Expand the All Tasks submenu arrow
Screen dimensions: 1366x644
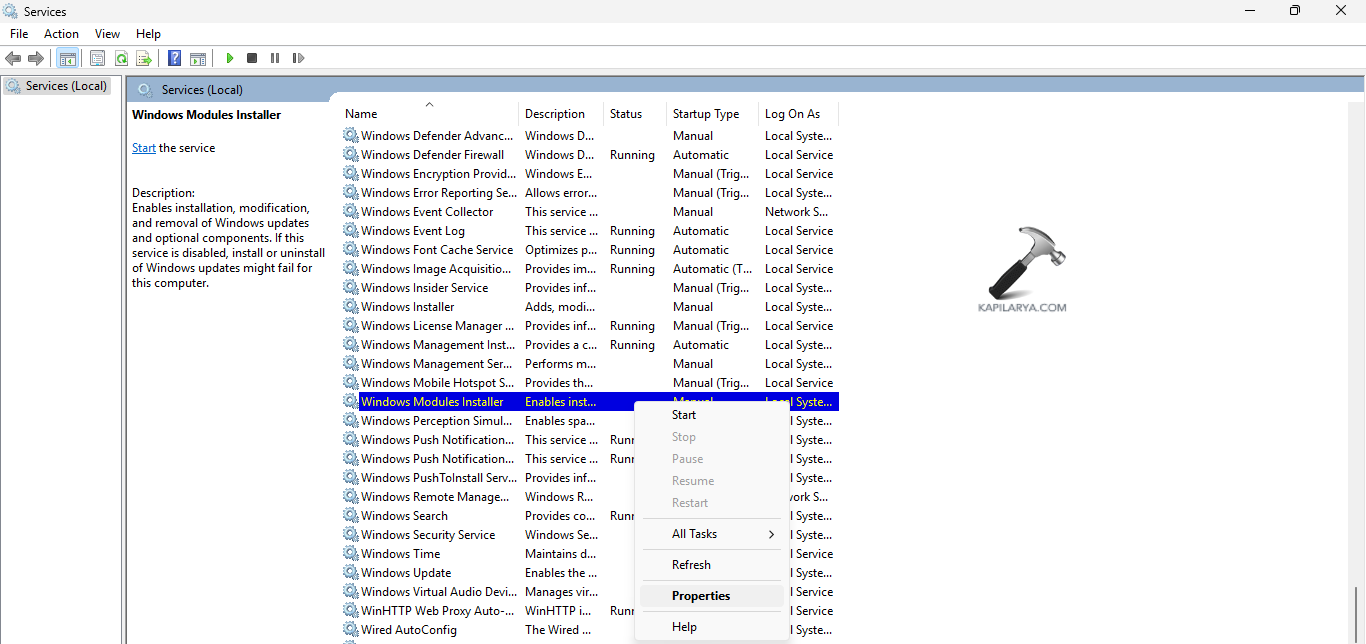(771, 534)
